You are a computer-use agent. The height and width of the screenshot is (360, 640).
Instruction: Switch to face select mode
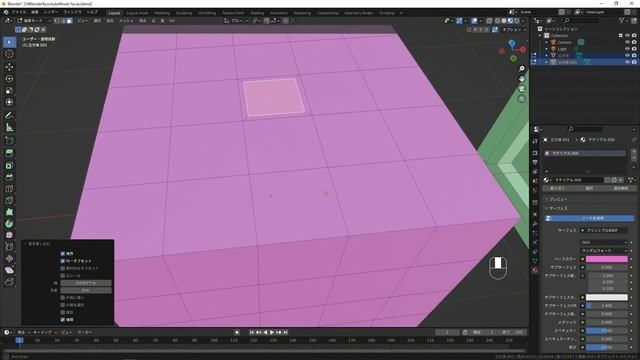click(x=69, y=20)
